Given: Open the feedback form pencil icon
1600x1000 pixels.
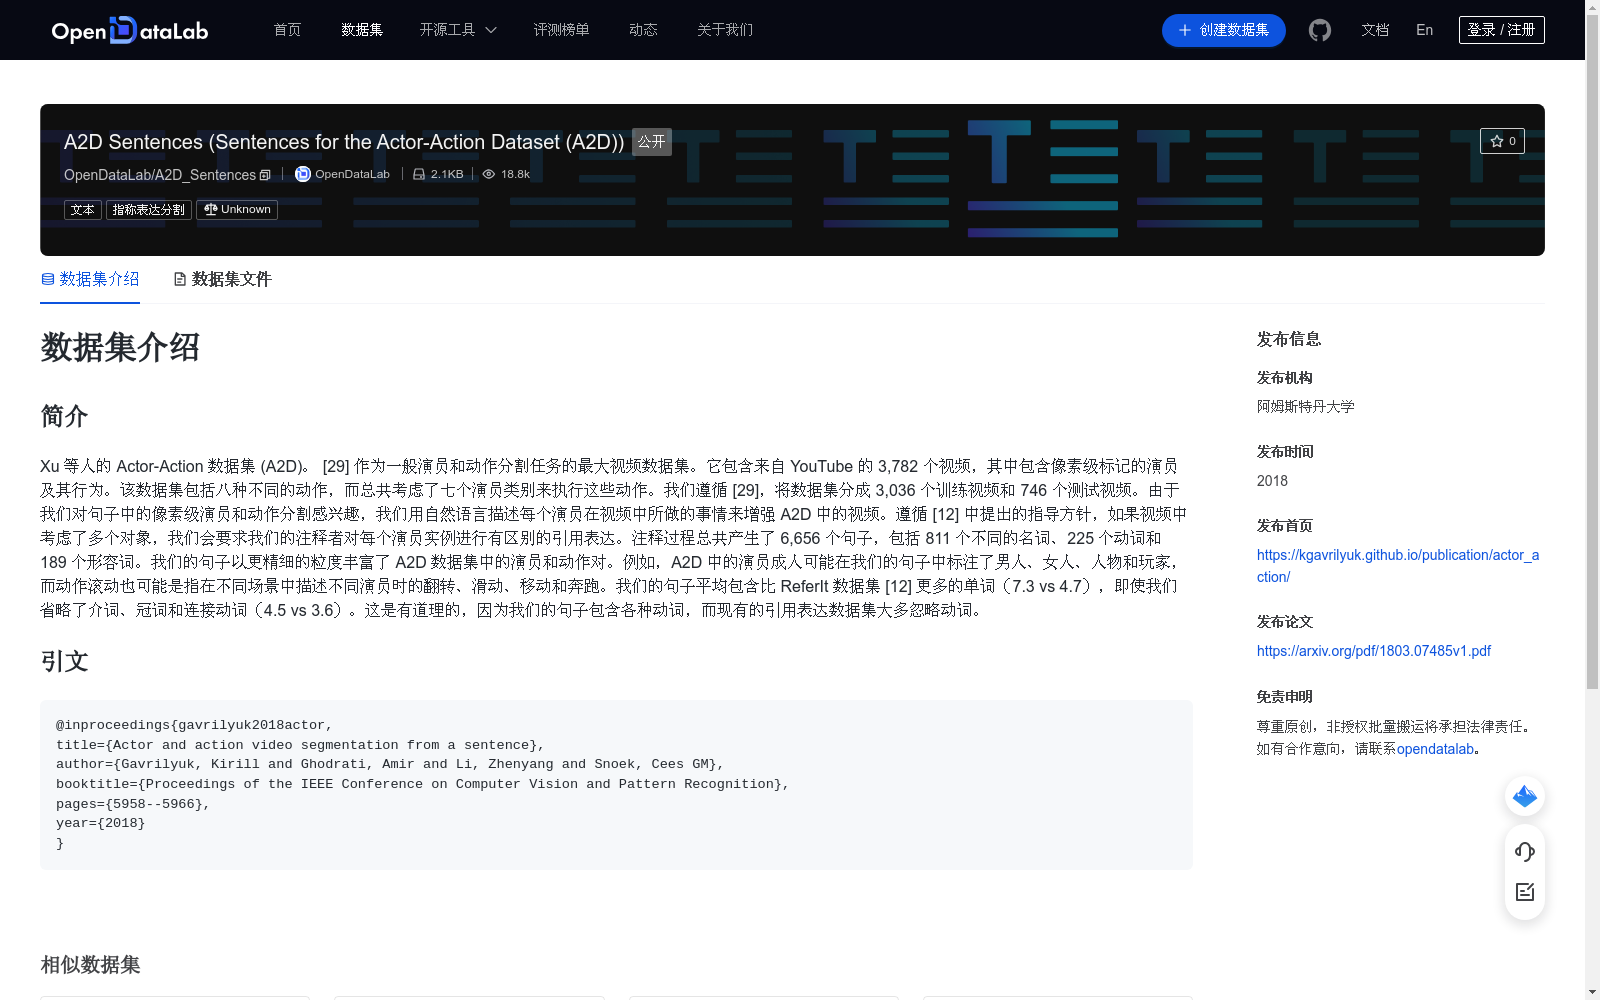Looking at the screenshot, I should pyautogui.click(x=1525, y=892).
